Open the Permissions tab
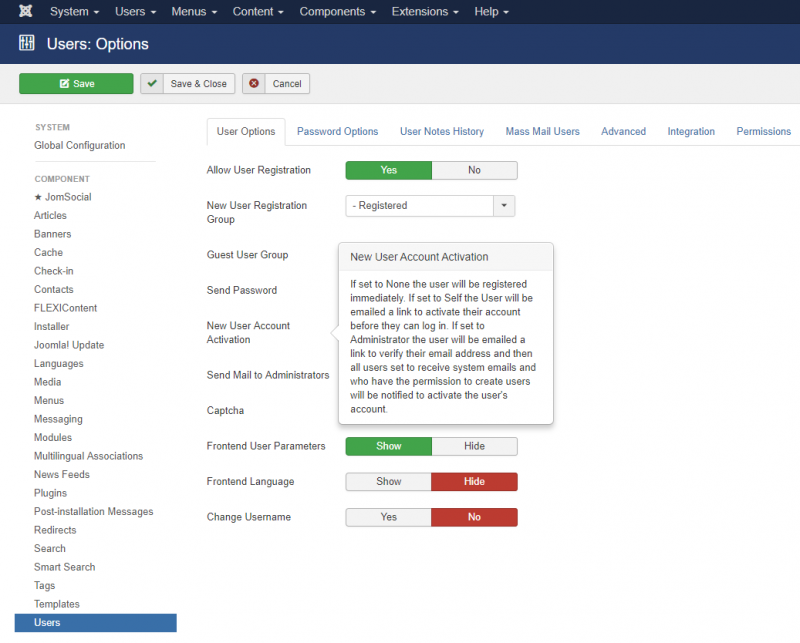 763,131
